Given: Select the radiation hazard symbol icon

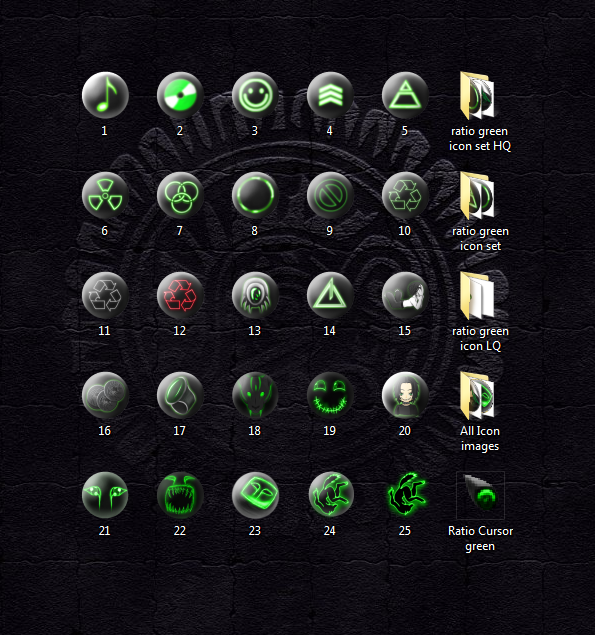Looking at the screenshot, I should (105, 196).
